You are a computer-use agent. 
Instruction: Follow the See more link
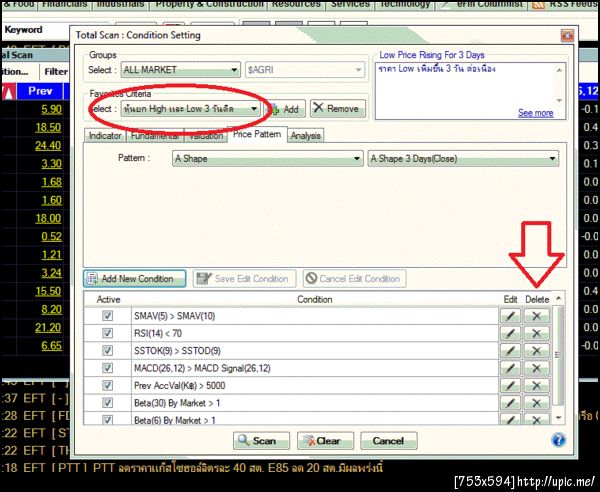coord(535,113)
